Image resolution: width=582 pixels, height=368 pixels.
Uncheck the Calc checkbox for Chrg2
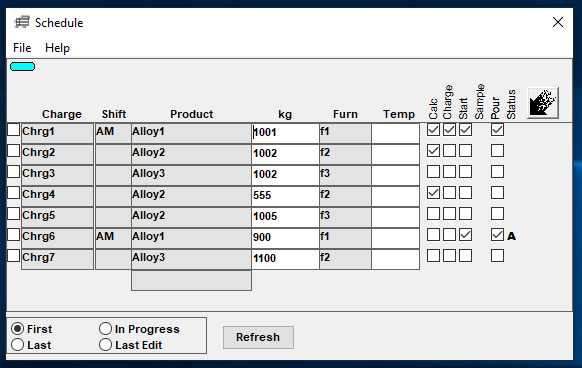433,151
